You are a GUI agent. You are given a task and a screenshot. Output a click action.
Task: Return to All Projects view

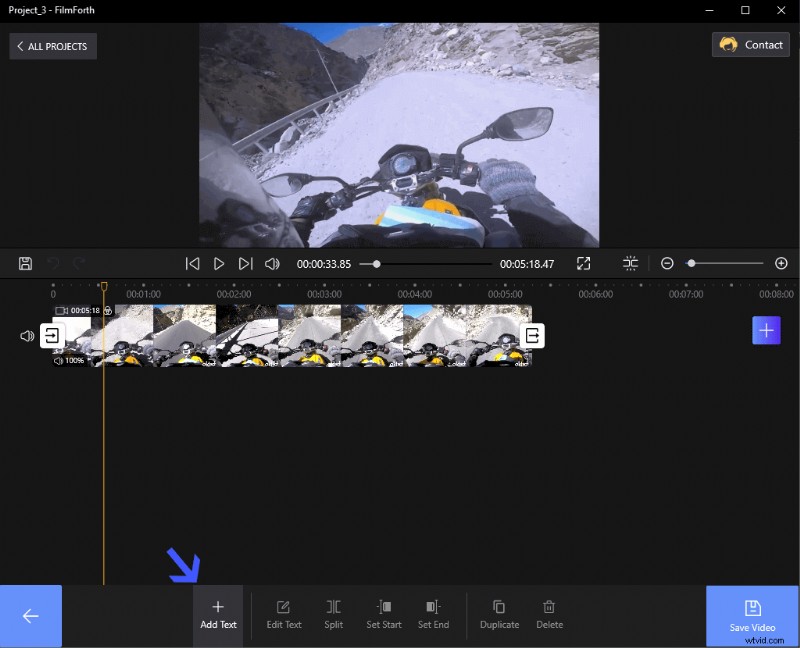(x=52, y=46)
